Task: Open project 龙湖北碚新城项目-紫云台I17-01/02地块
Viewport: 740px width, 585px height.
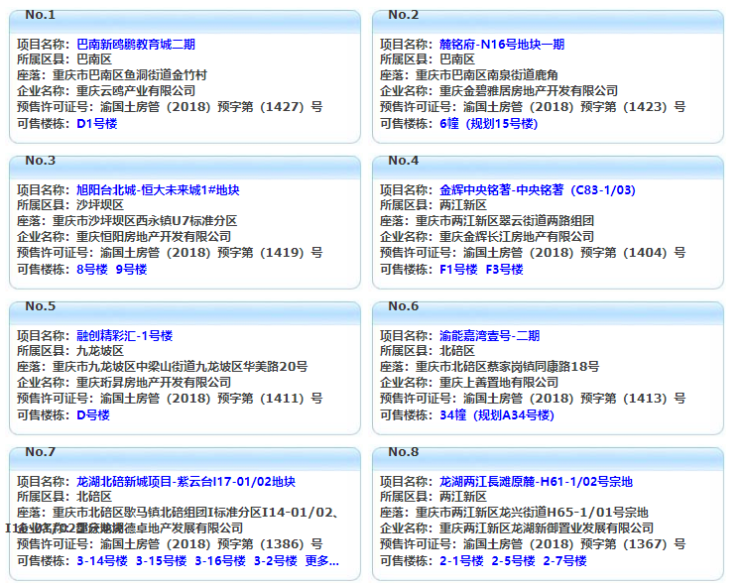Action: tap(186, 482)
